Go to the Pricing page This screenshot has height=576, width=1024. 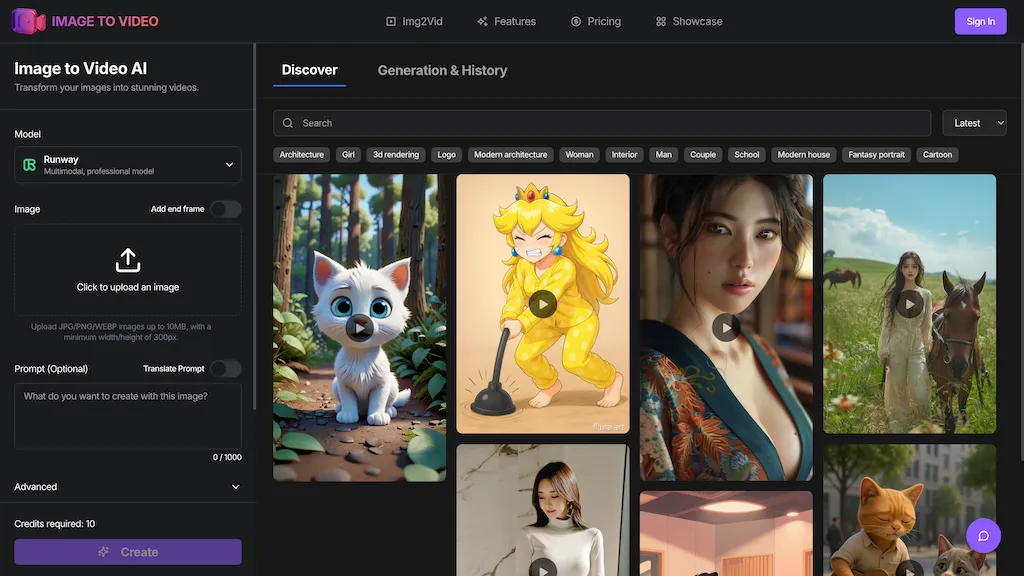pos(596,22)
